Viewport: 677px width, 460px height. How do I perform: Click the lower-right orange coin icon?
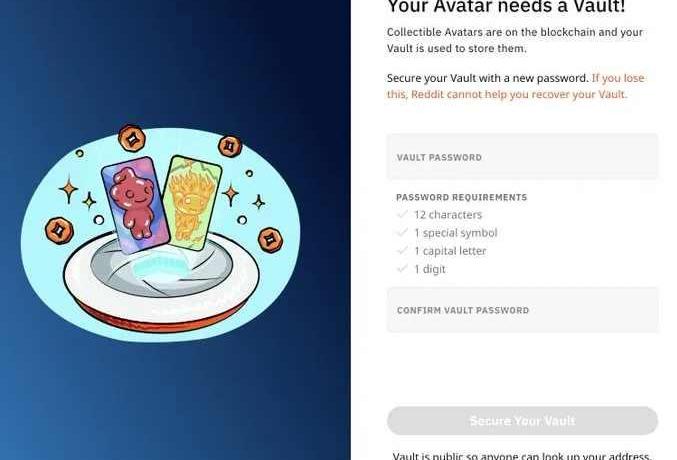click(x=270, y=240)
